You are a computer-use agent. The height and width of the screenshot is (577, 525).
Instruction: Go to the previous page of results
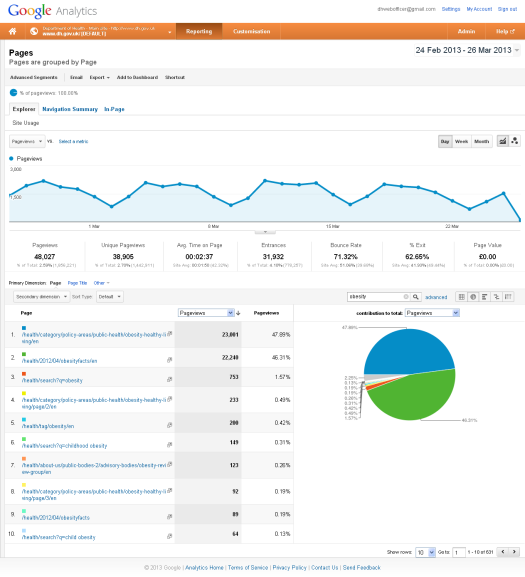coord(503,552)
